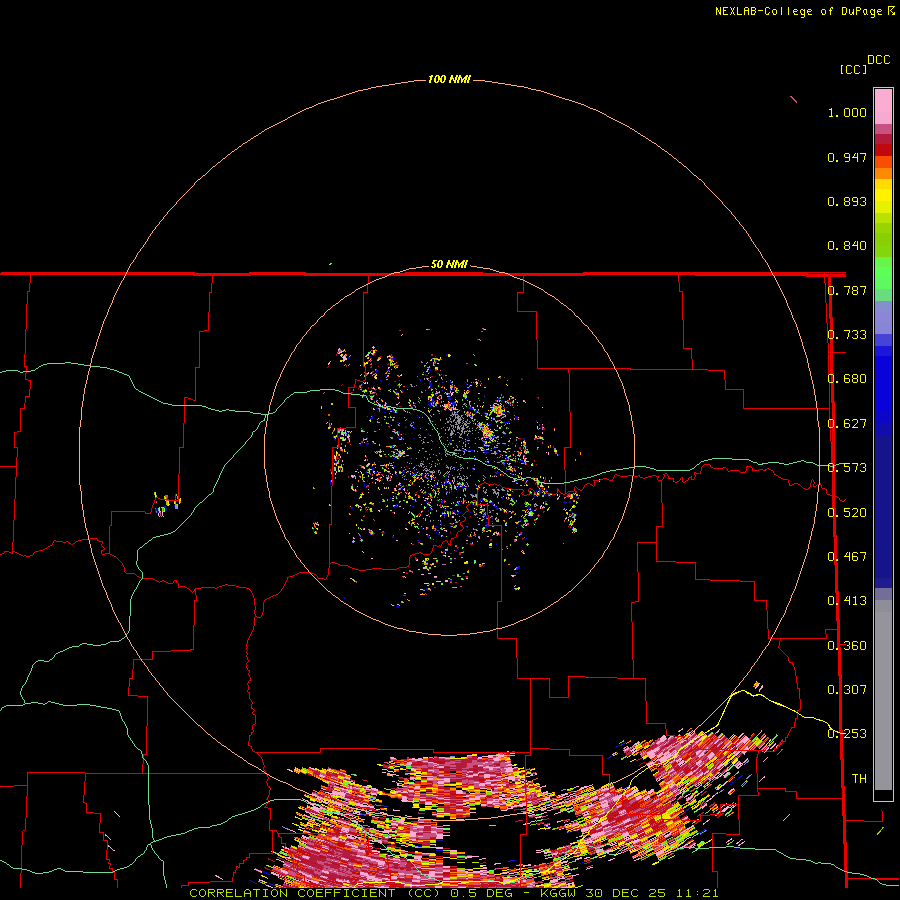Click the 0.787 scale value
This screenshot has height=900, width=900.
[847, 290]
